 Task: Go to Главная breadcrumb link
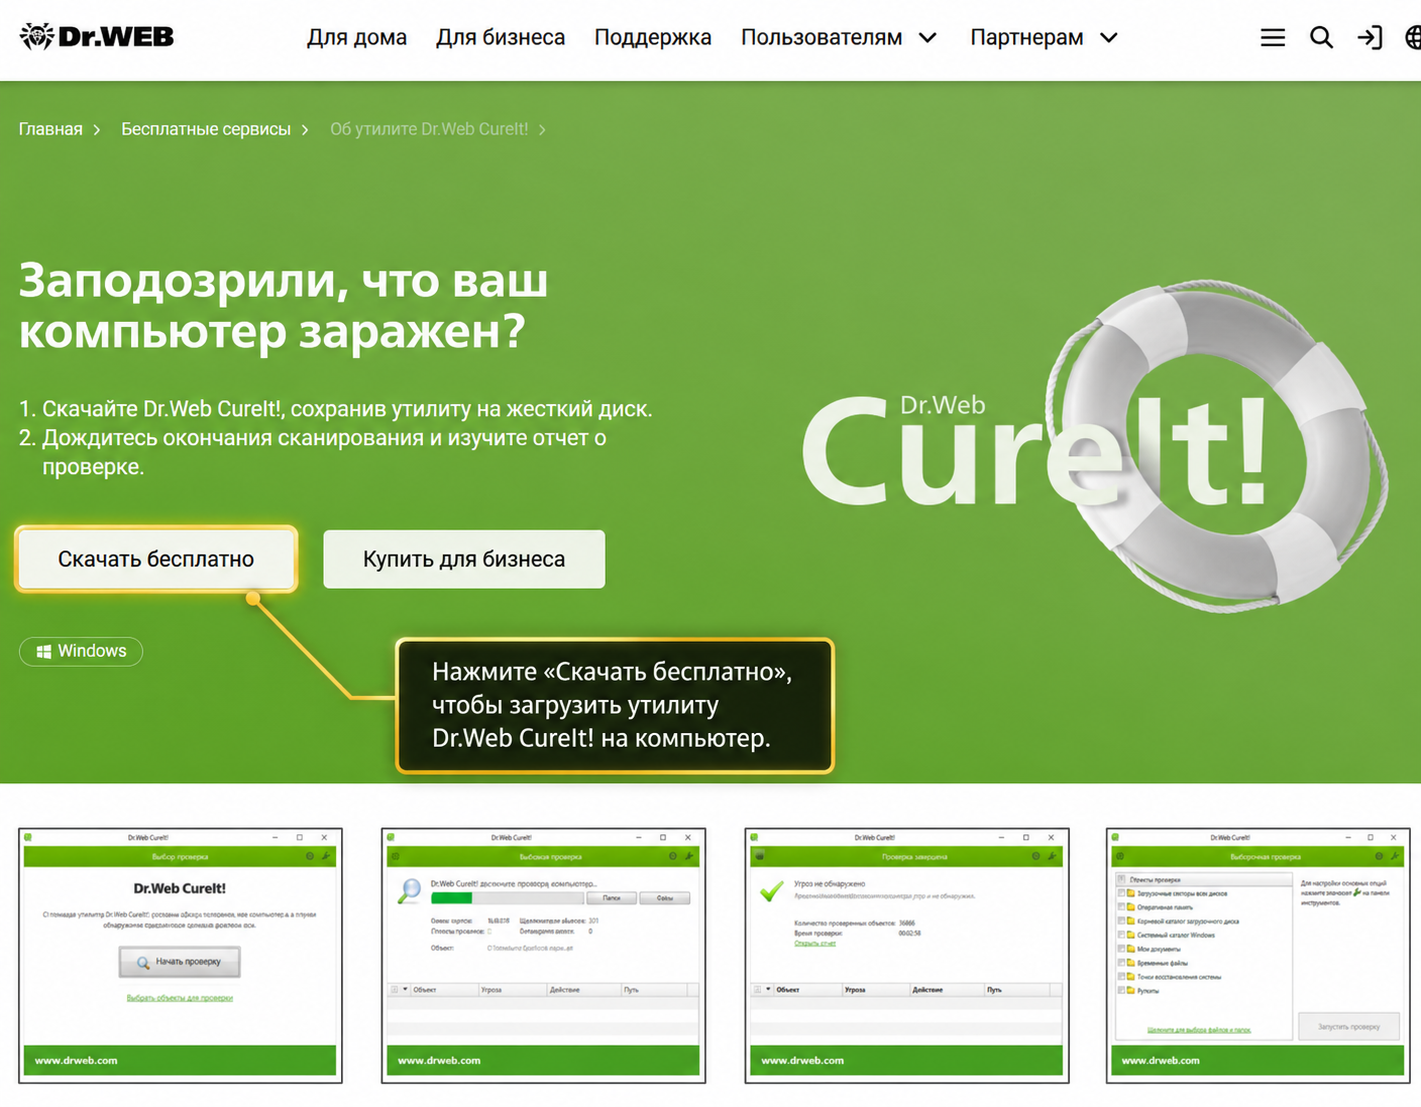point(50,129)
